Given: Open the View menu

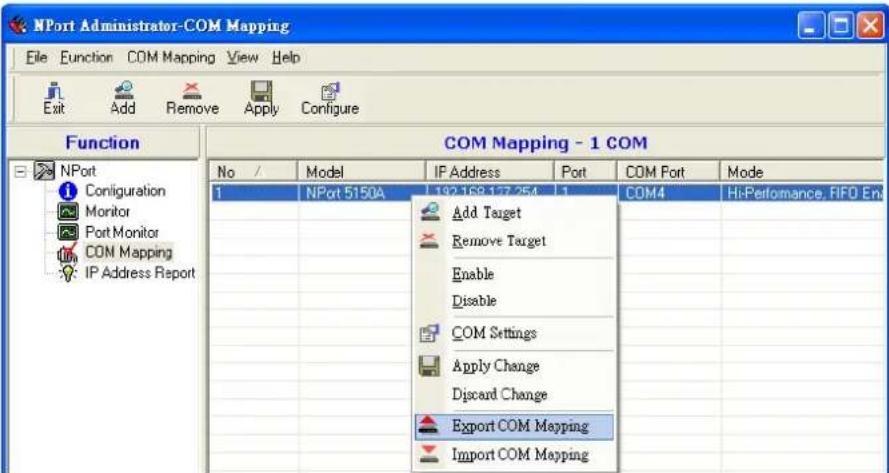Looking at the screenshot, I should pyautogui.click(x=243, y=58).
